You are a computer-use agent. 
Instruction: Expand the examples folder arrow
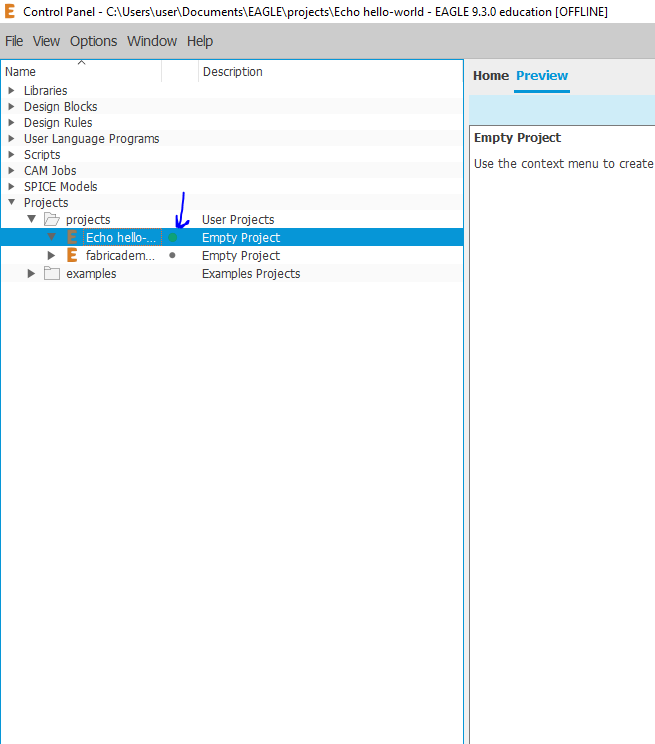click(31, 273)
